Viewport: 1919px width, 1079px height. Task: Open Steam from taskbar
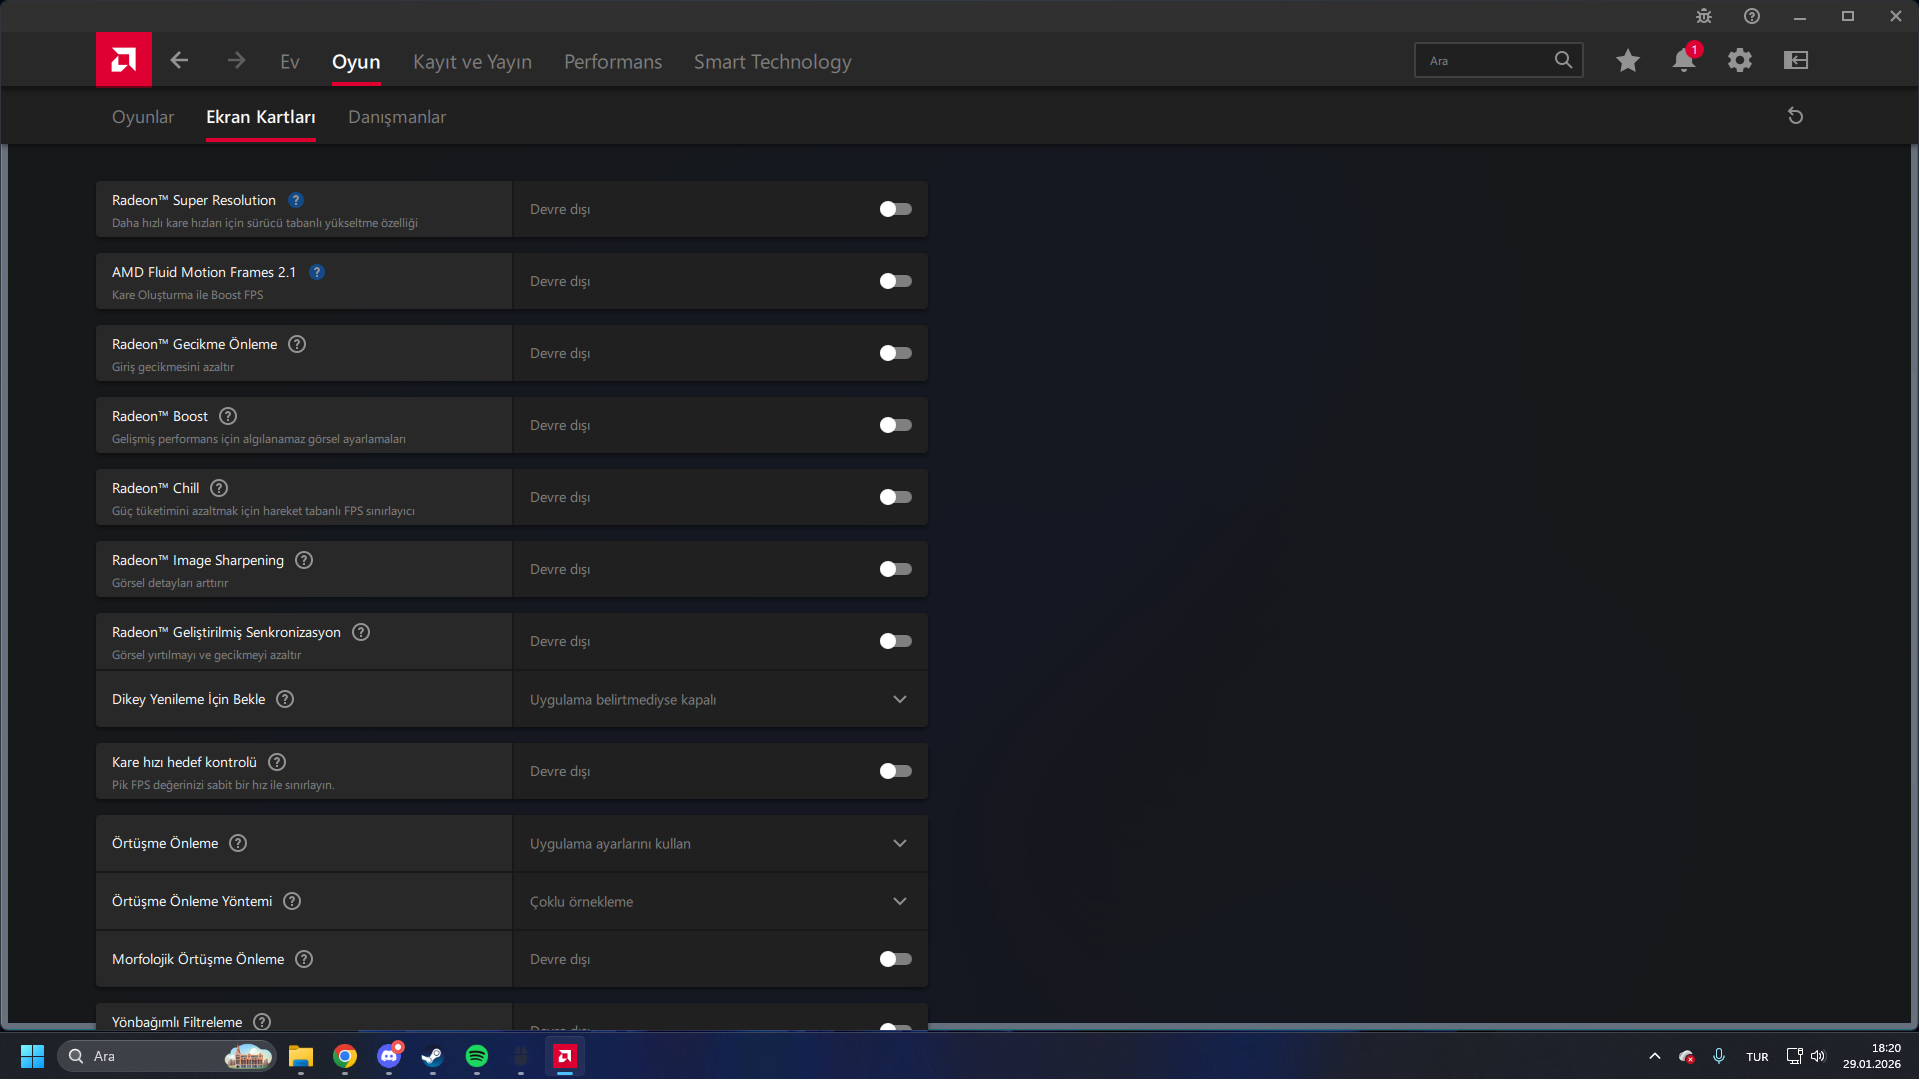coord(433,1056)
